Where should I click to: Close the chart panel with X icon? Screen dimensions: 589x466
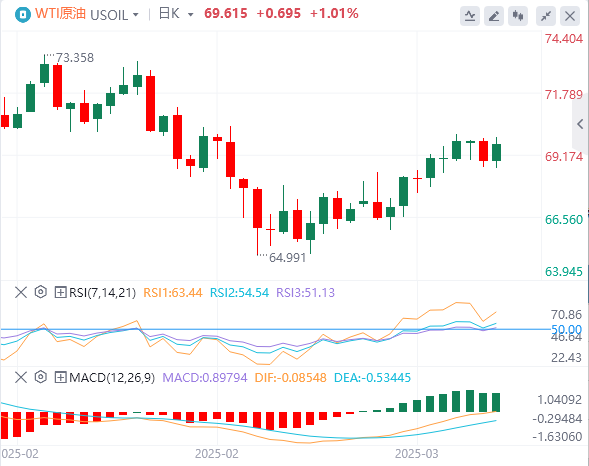(570, 16)
